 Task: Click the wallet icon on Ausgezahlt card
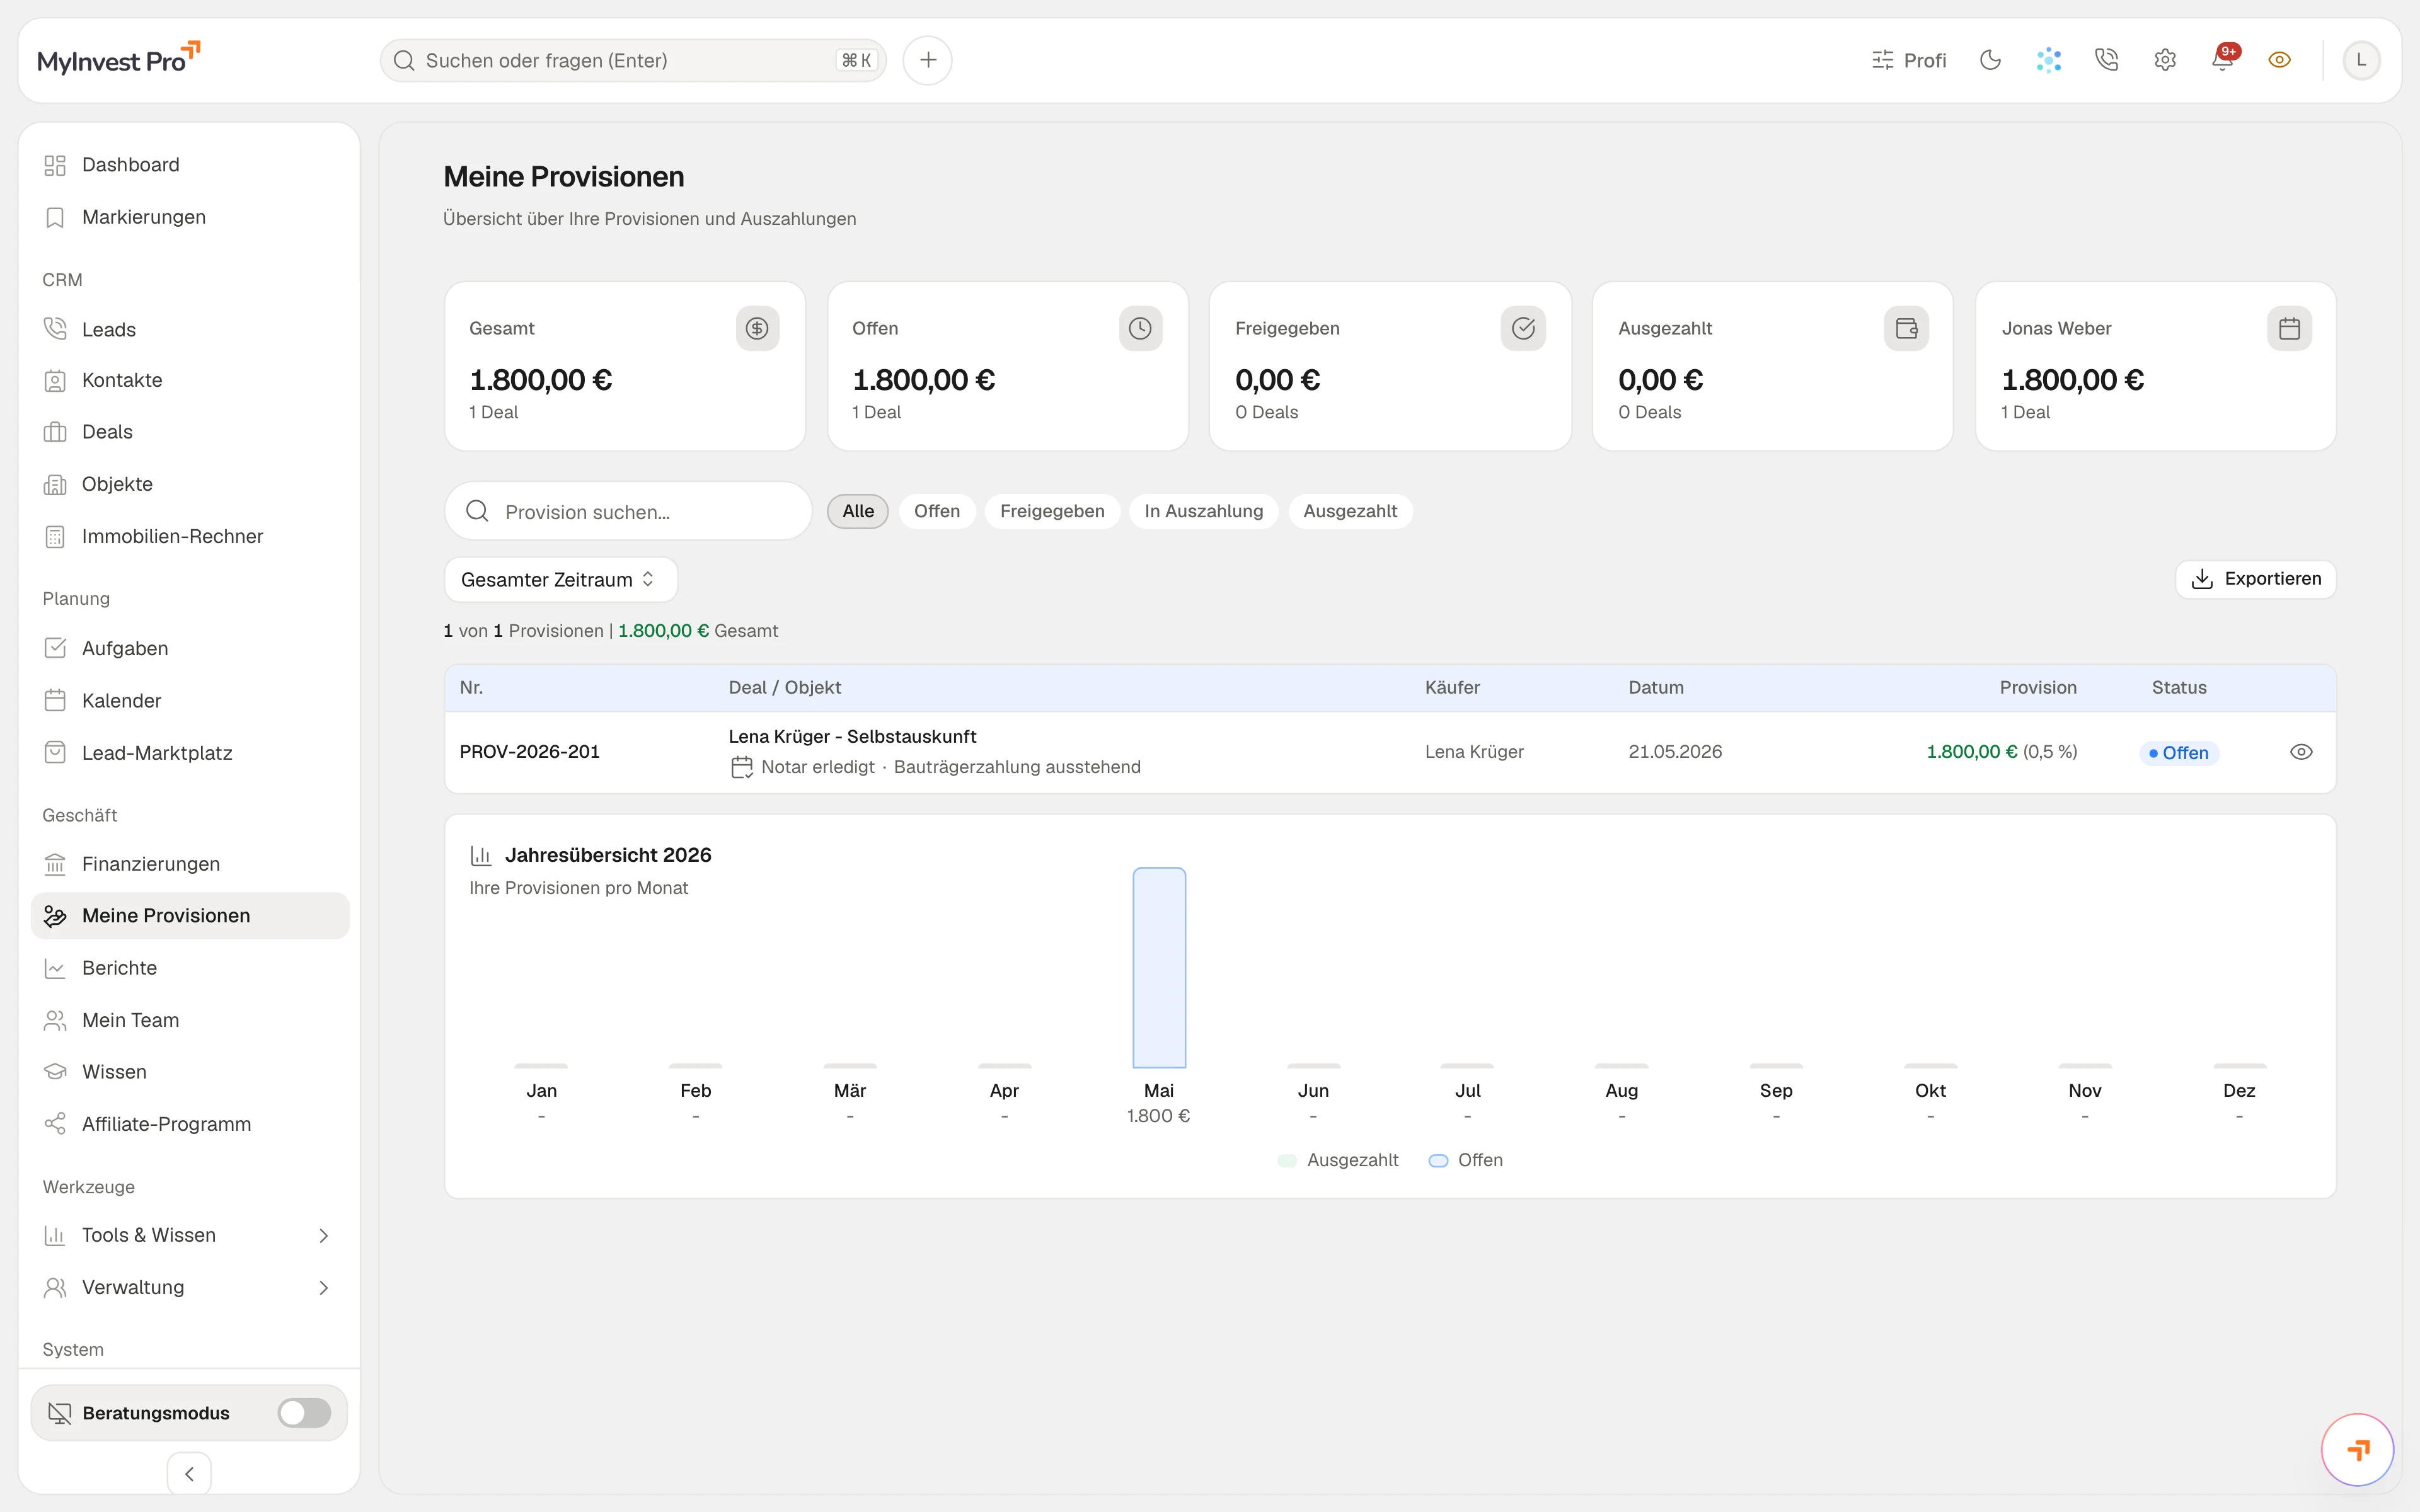point(1906,328)
